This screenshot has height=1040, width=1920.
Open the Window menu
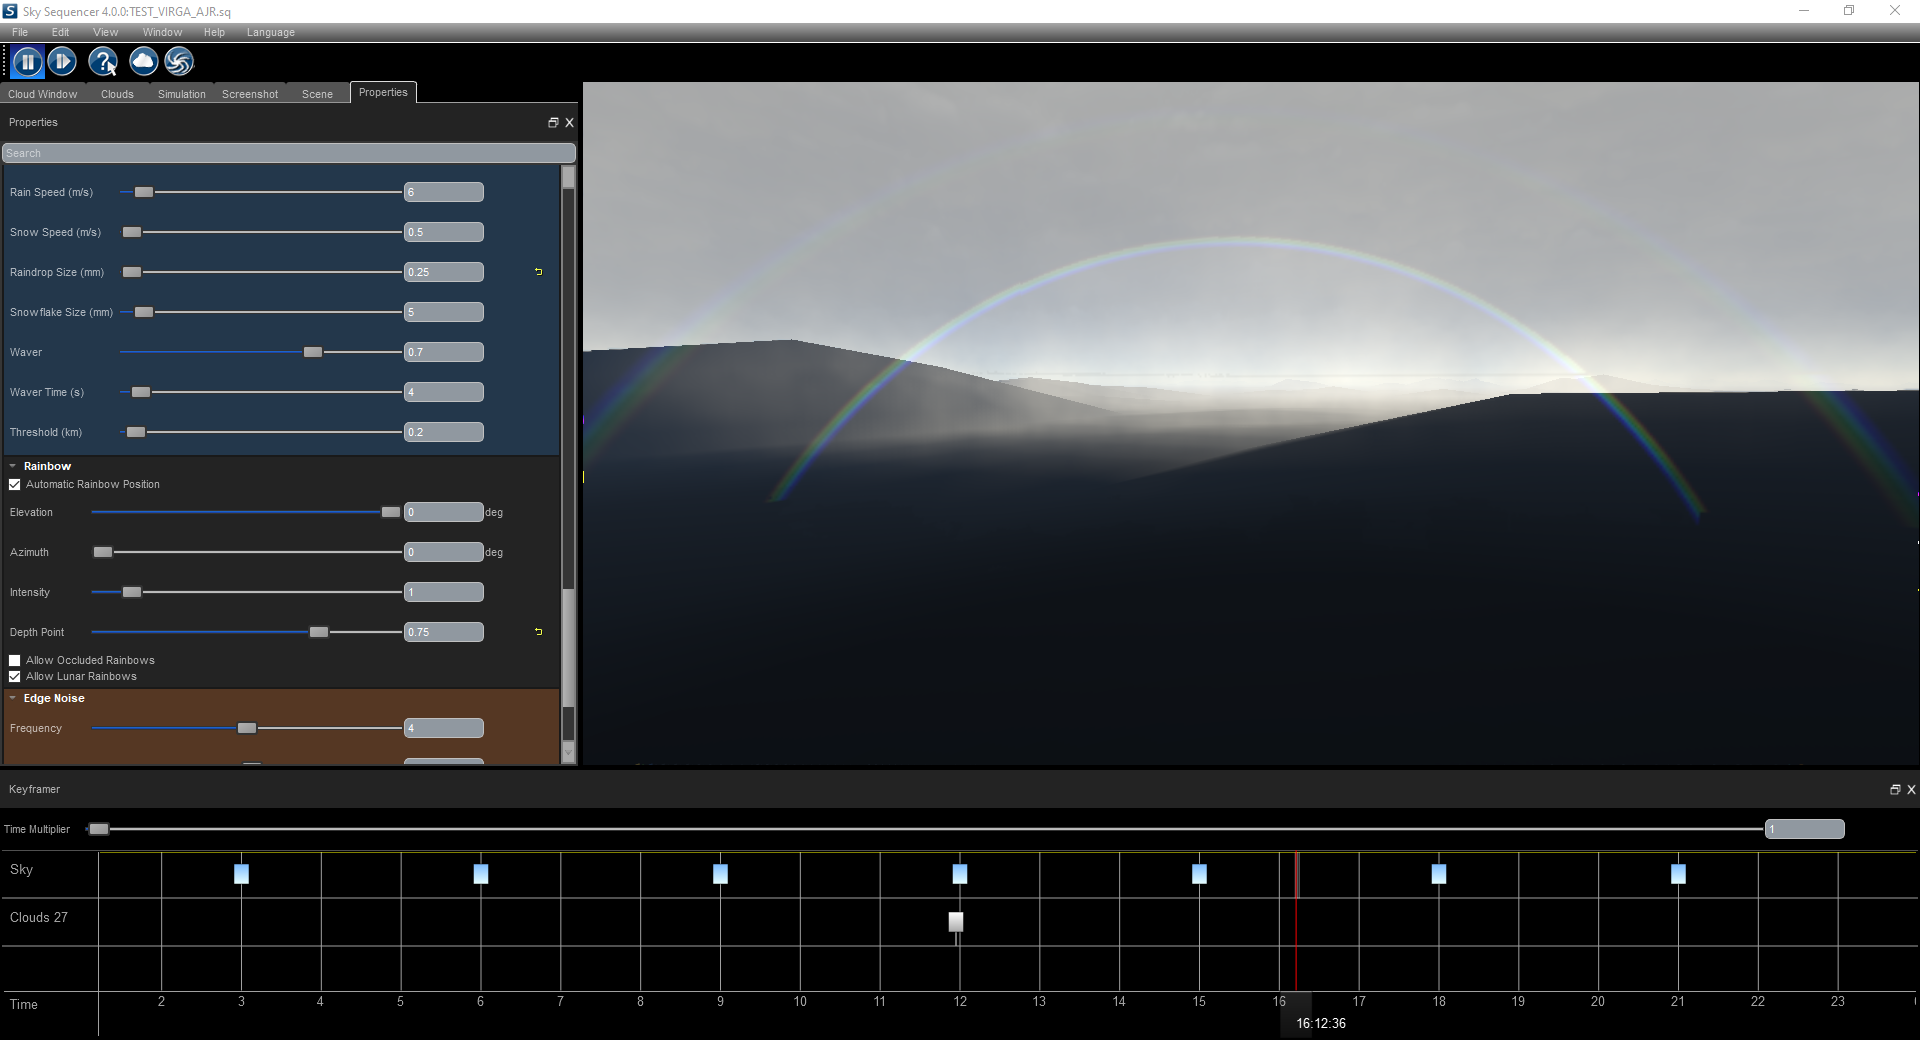pyautogui.click(x=162, y=32)
